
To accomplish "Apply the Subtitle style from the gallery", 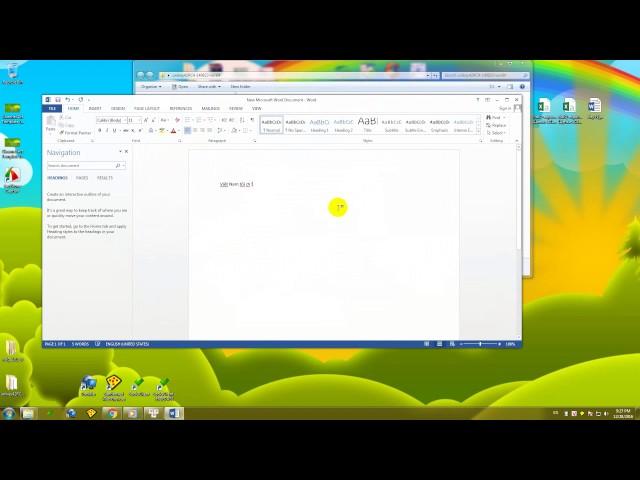I will [x=391, y=125].
